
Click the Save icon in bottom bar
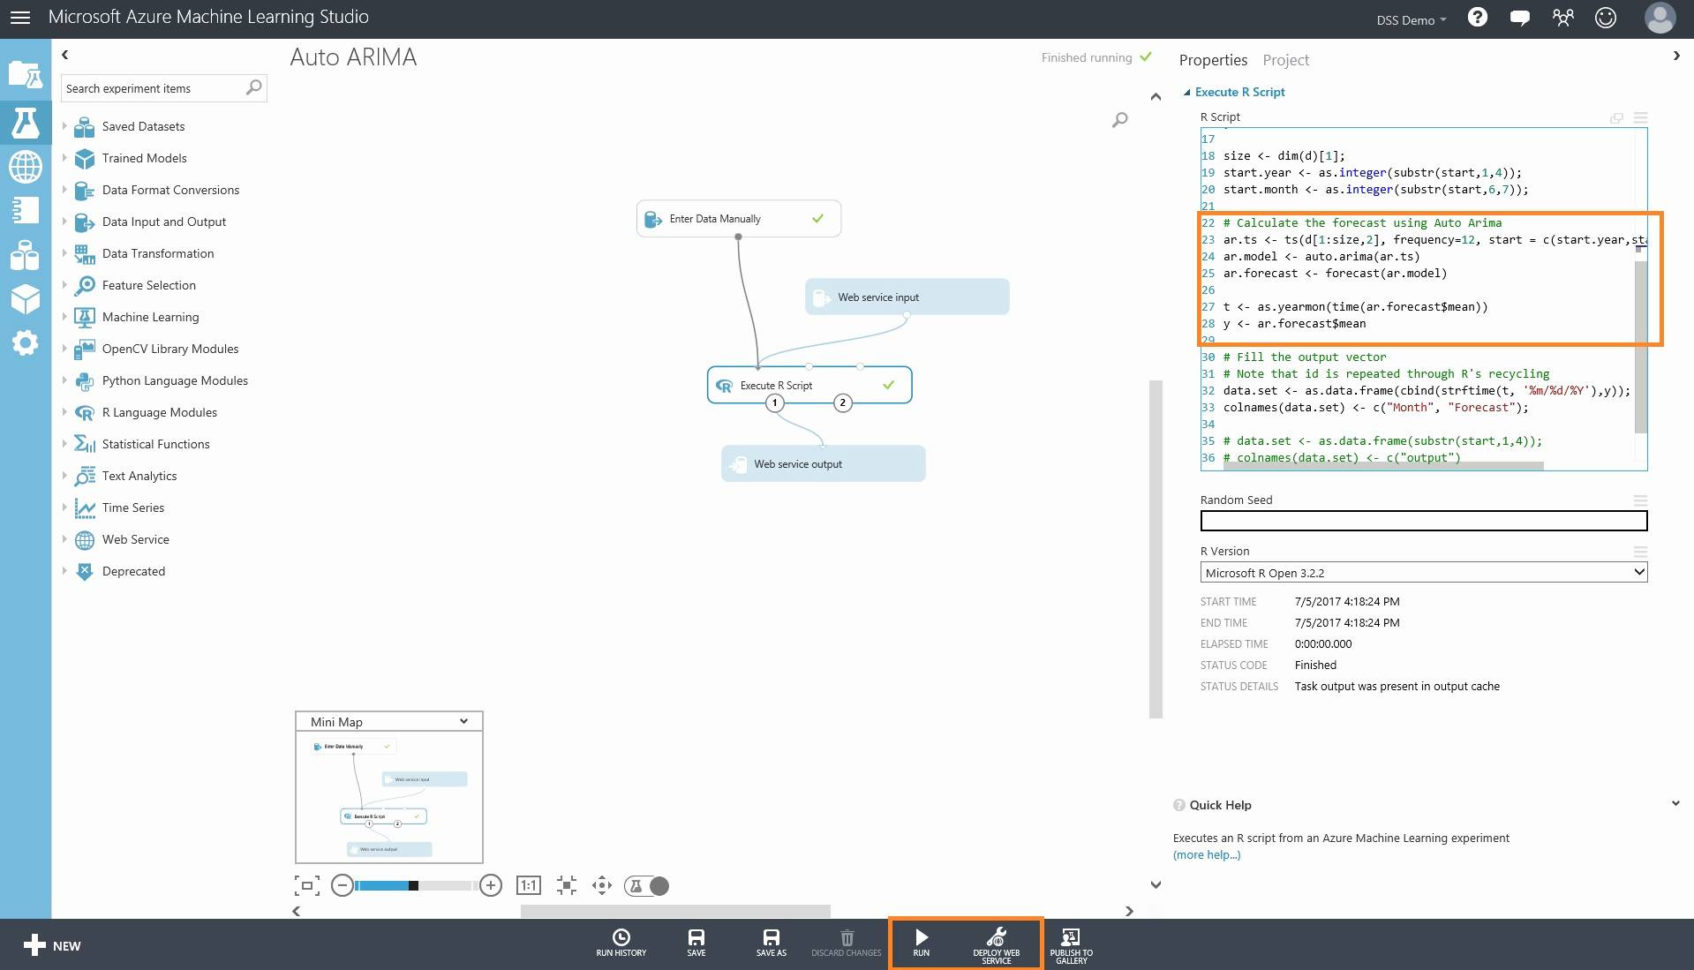(x=696, y=939)
